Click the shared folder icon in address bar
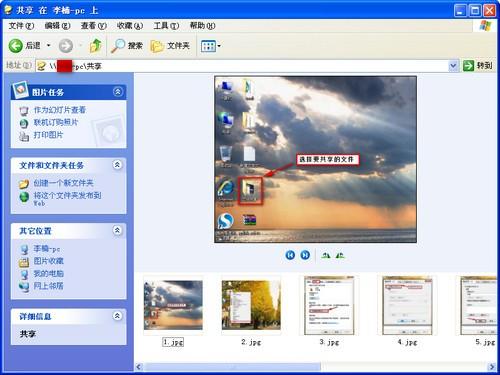The height and width of the screenshot is (375, 500). [41, 66]
